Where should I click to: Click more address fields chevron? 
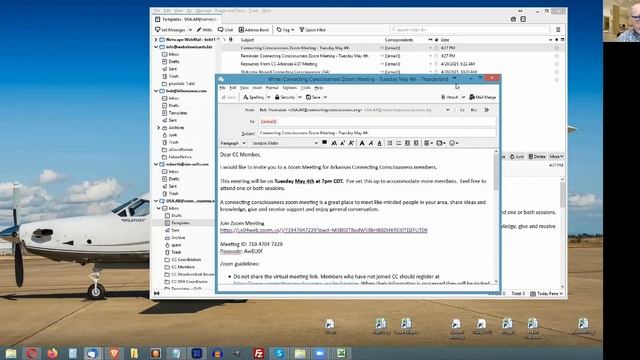[487, 110]
